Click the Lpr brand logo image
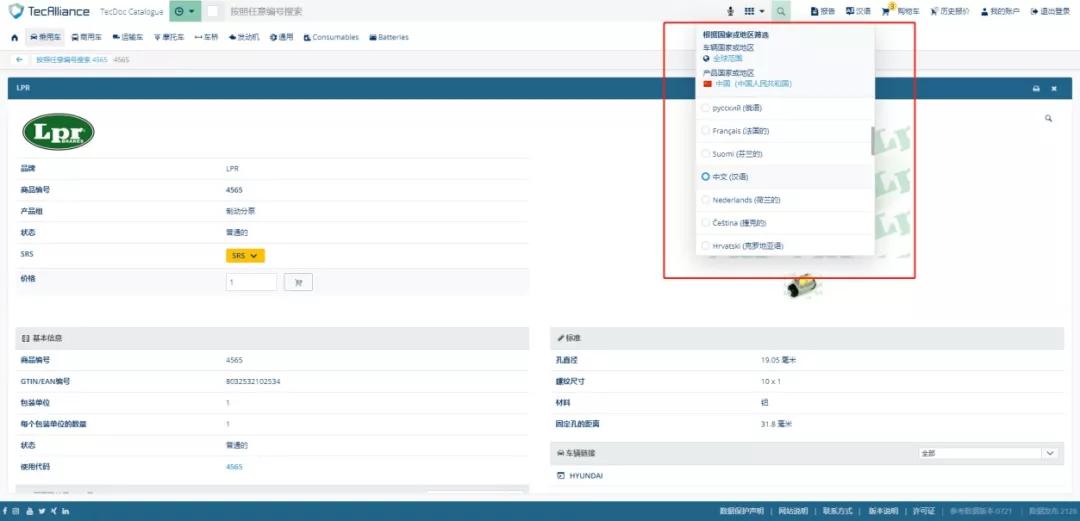The height and width of the screenshot is (521, 1080). pos(58,132)
